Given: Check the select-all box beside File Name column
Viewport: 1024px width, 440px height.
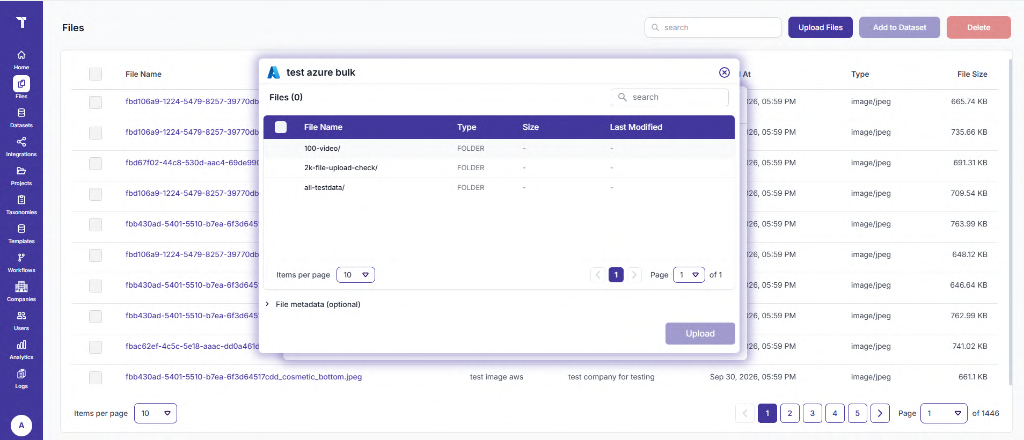Looking at the screenshot, I should pos(95,74).
